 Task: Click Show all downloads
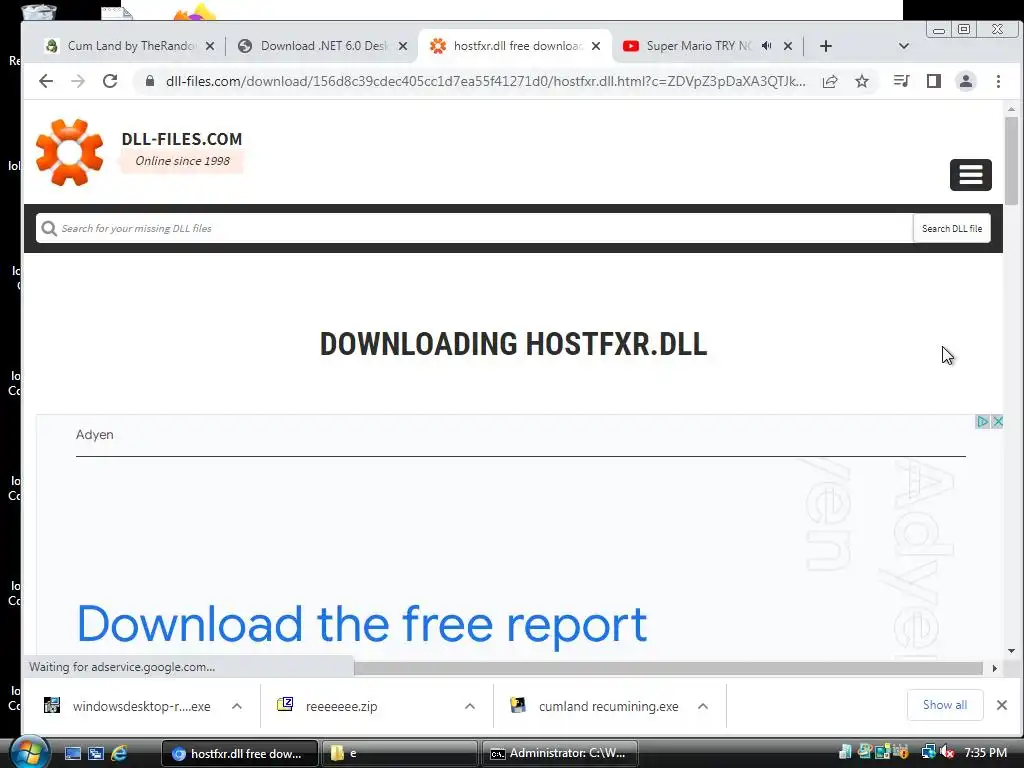click(944, 705)
